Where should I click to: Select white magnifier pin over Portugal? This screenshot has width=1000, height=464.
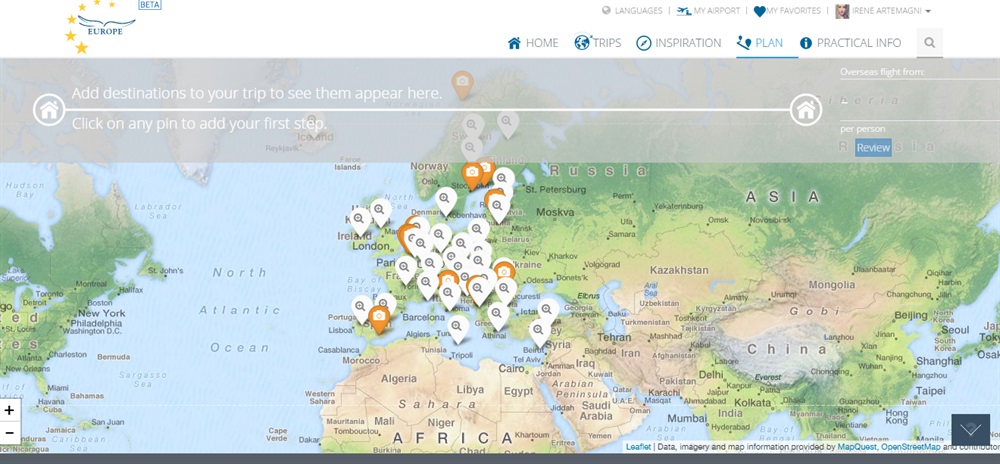(361, 310)
